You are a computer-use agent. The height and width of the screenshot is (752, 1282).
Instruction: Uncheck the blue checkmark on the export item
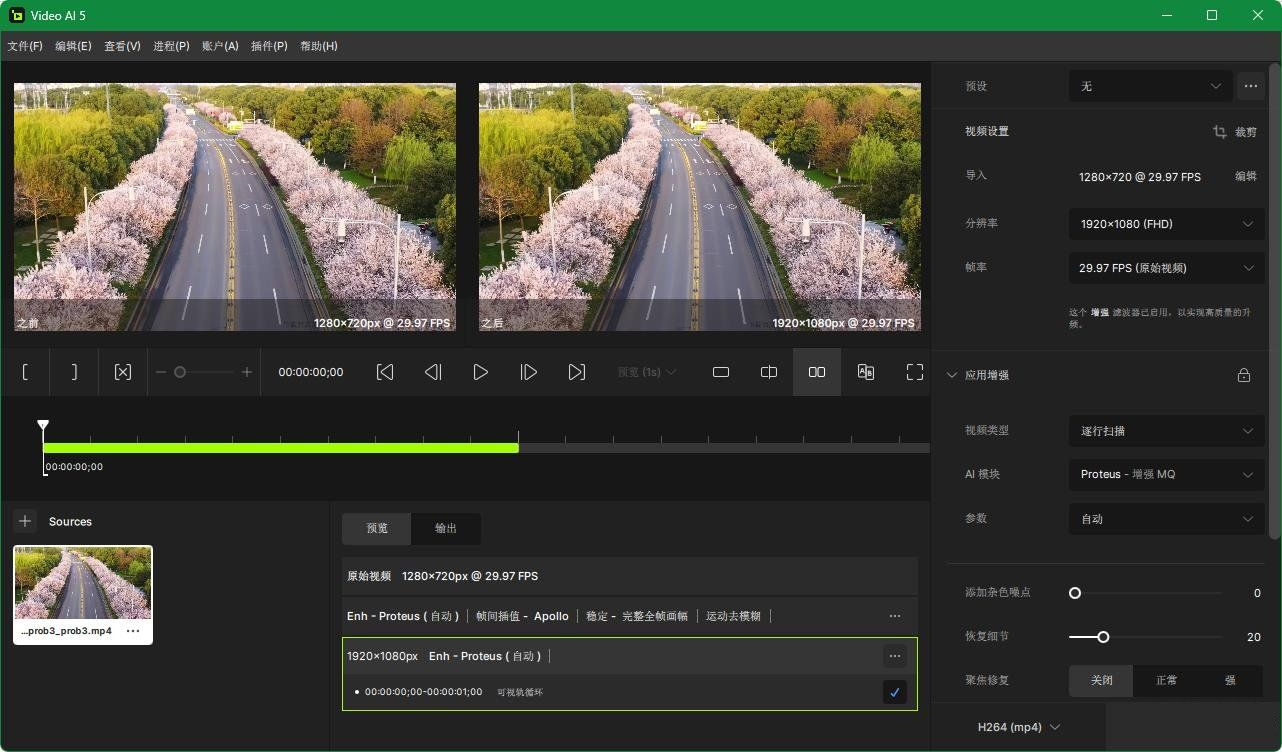tap(894, 691)
